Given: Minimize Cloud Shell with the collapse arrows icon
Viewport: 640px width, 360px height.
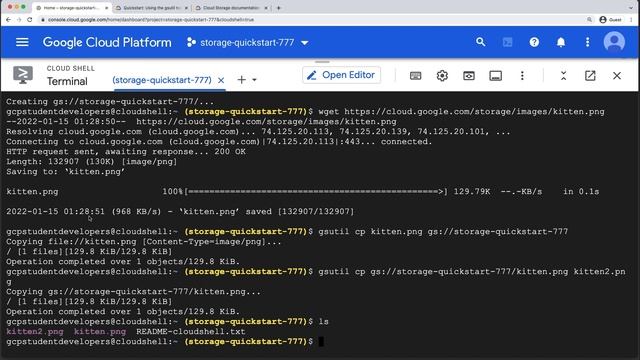Looking at the screenshot, I should [563, 76].
